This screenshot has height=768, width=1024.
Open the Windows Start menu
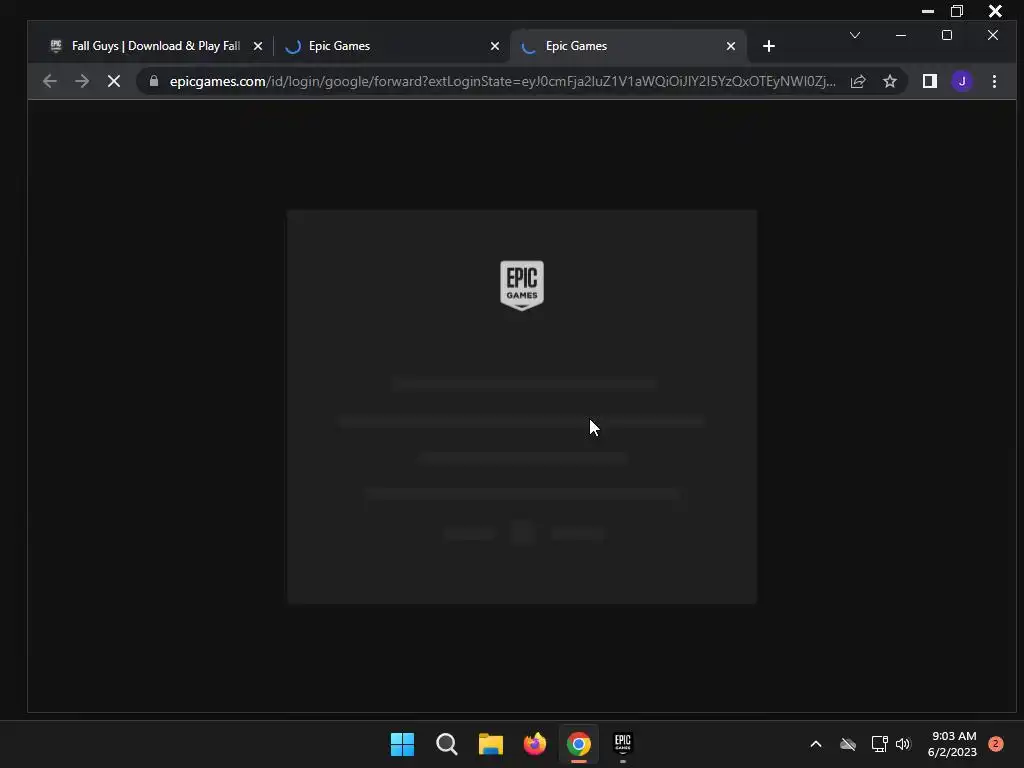click(402, 744)
